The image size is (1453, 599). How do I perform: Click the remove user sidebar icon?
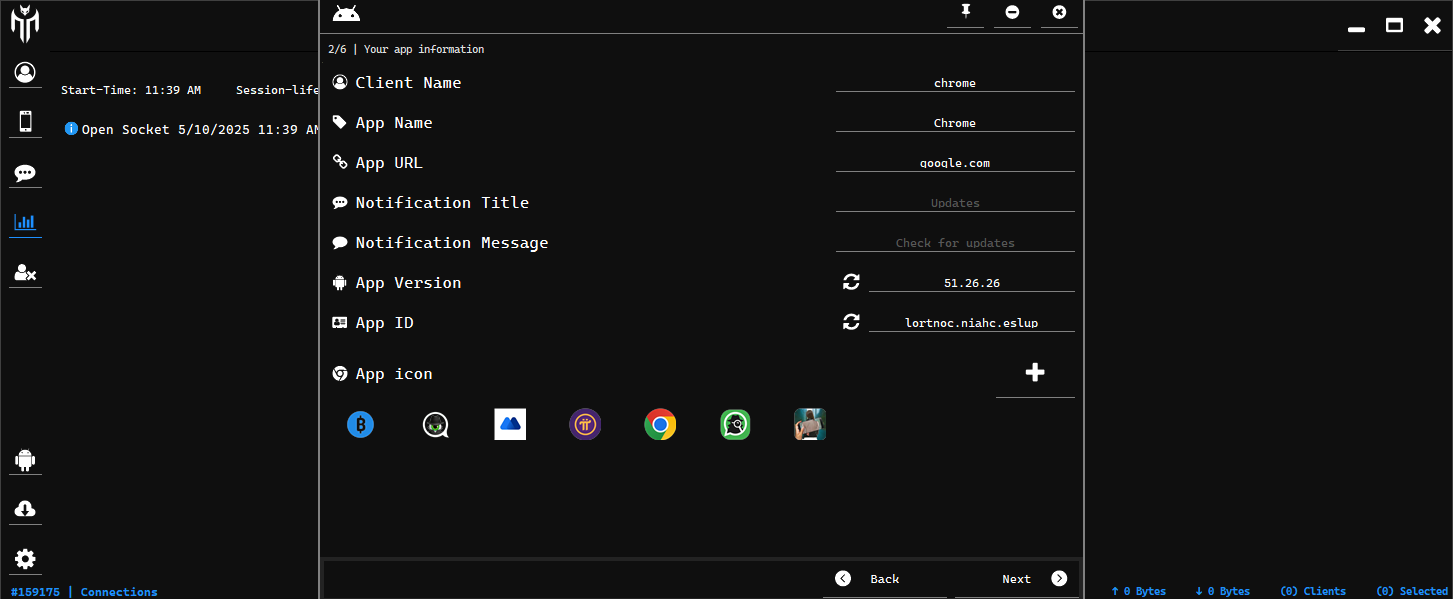coord(25,272)
